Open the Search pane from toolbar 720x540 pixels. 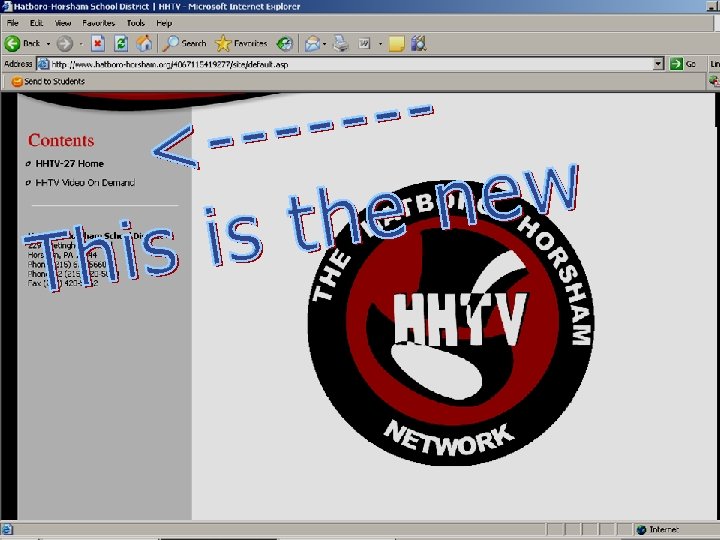tap(184, 44)
